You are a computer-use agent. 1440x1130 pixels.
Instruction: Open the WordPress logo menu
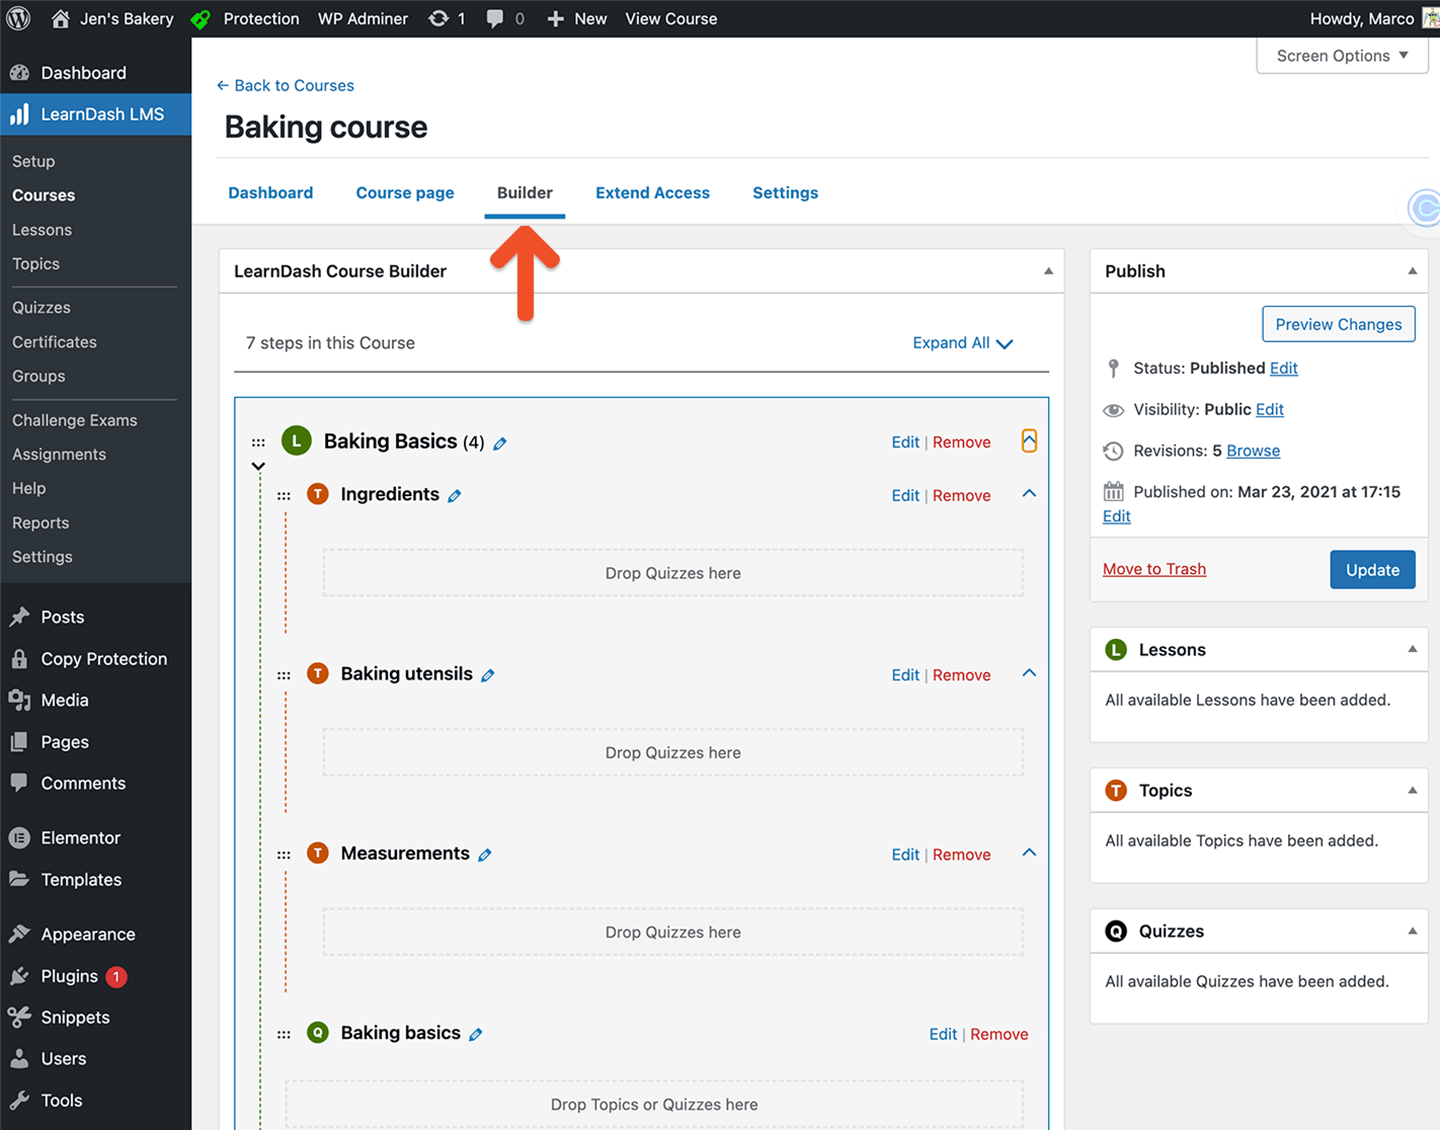(18, 18)
